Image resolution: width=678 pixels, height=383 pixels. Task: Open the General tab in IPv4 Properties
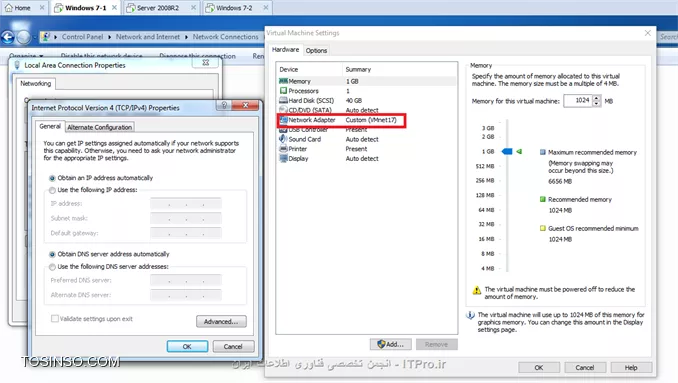[x=50, y=126]
